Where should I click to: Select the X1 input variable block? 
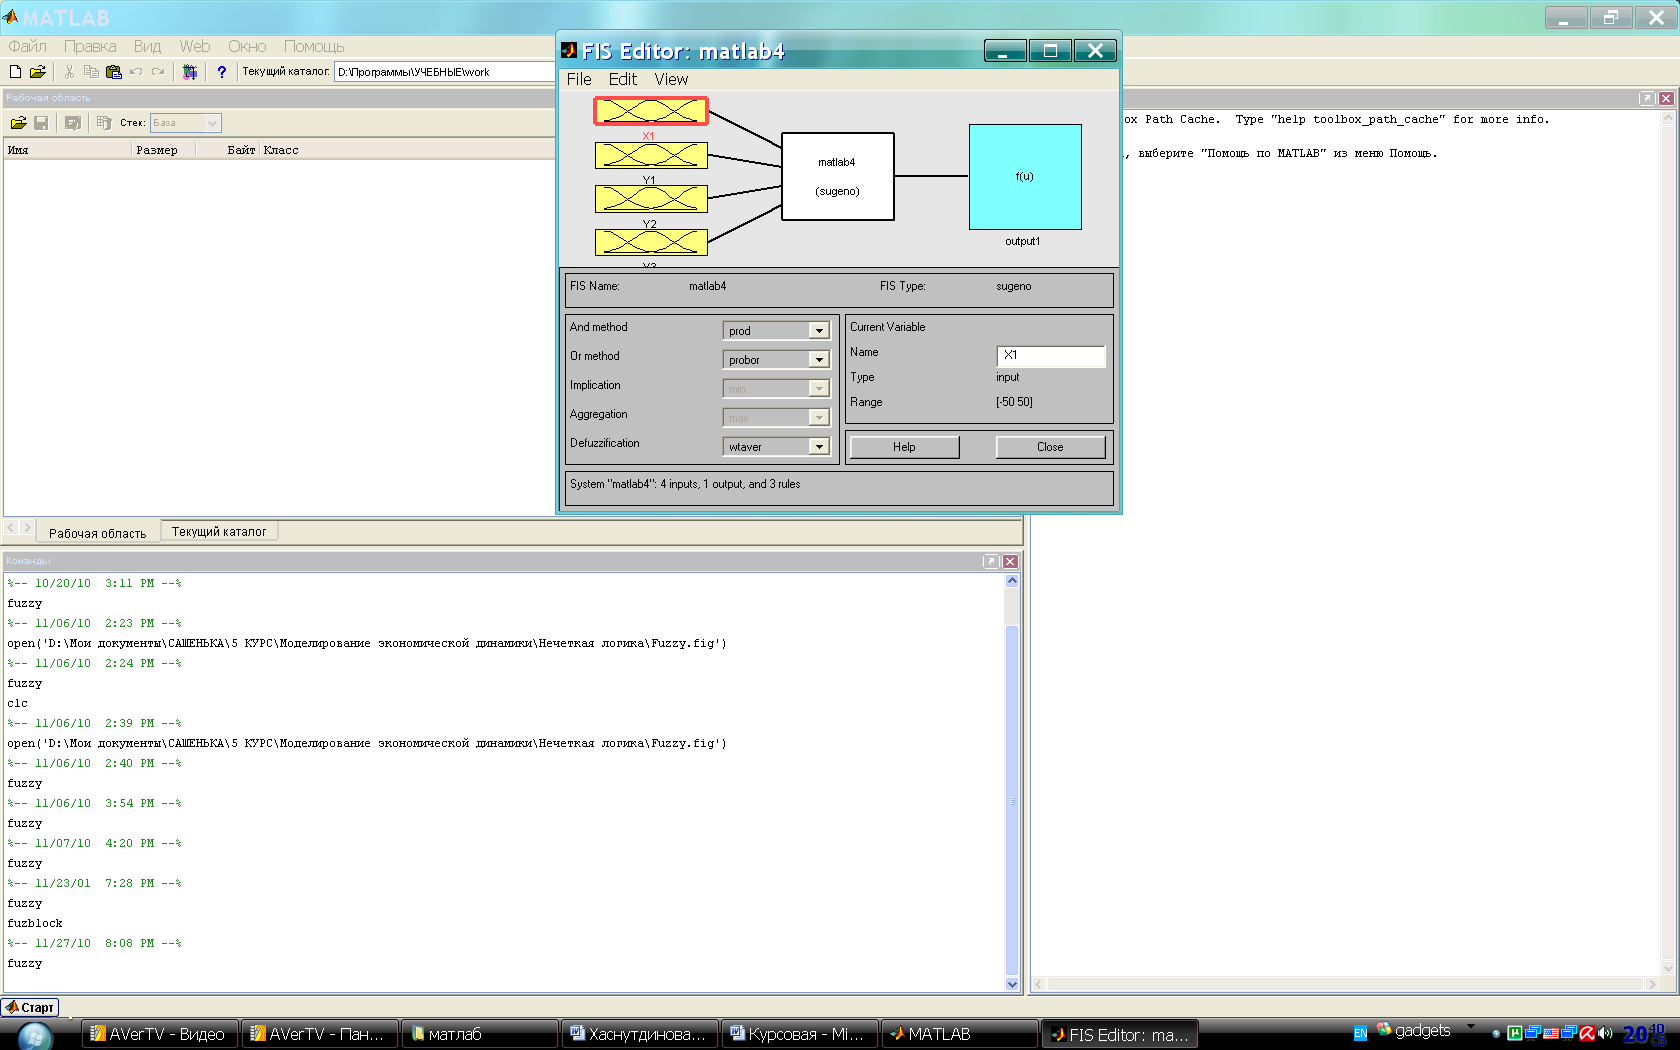click(x=651, y=111)
